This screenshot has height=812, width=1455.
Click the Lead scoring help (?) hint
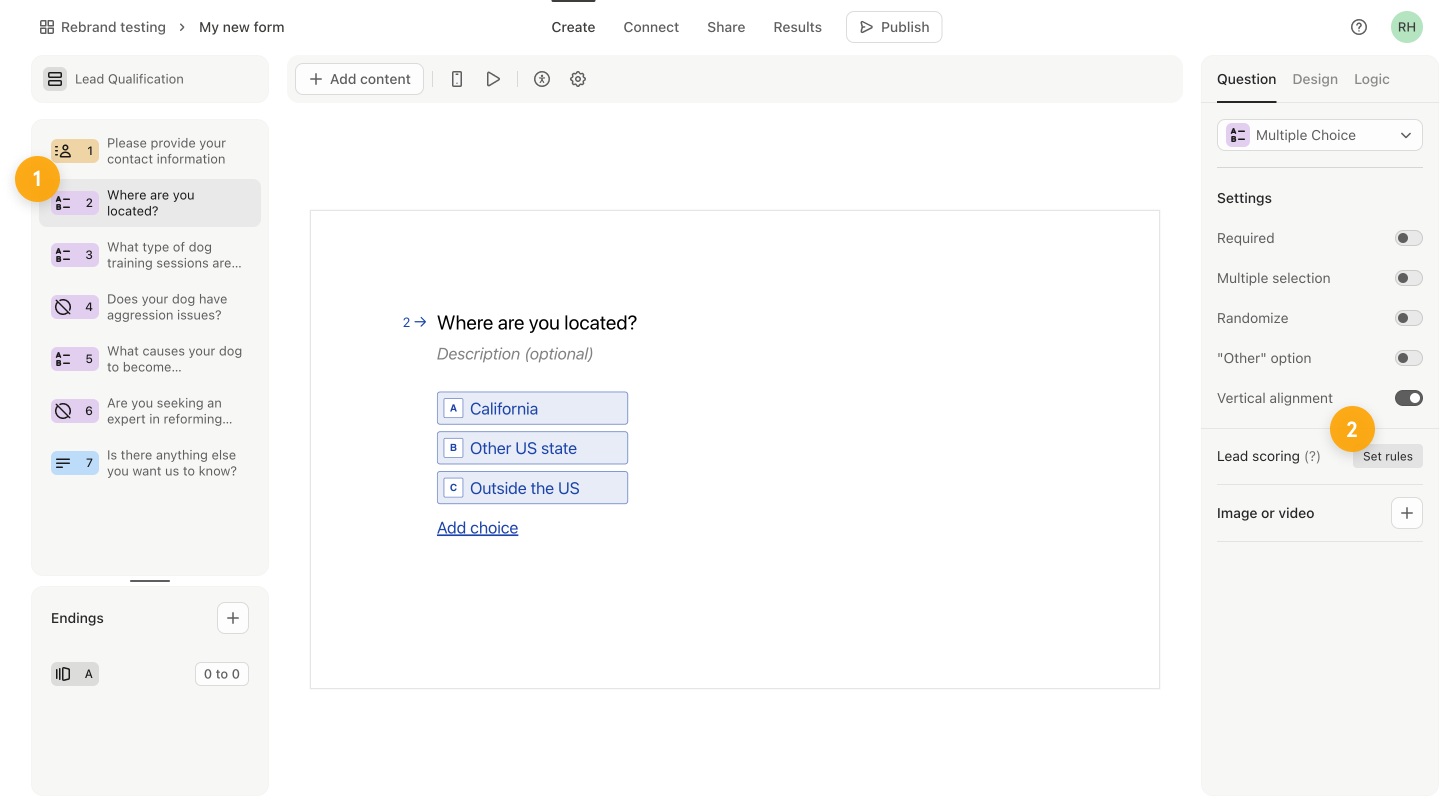point(1312,456)
